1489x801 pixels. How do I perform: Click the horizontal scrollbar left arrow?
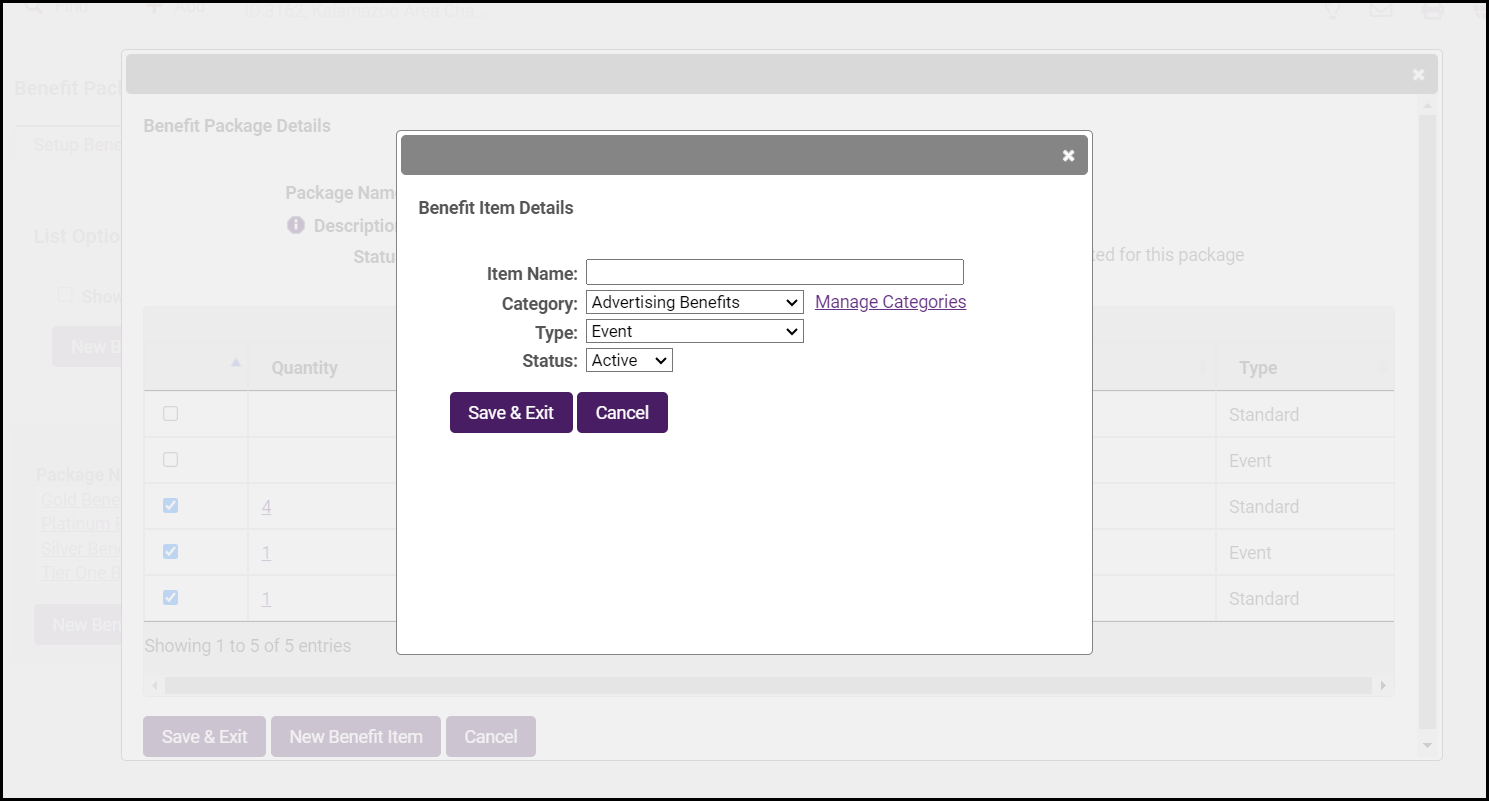[x=154, y=686]
